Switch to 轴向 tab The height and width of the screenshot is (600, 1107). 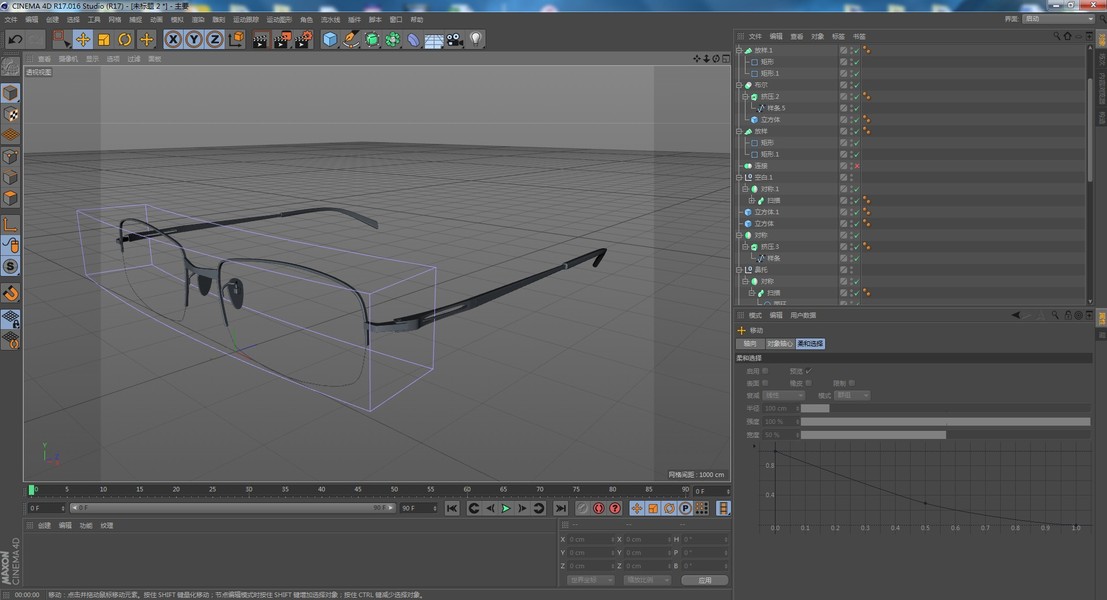tap(750, 344)
